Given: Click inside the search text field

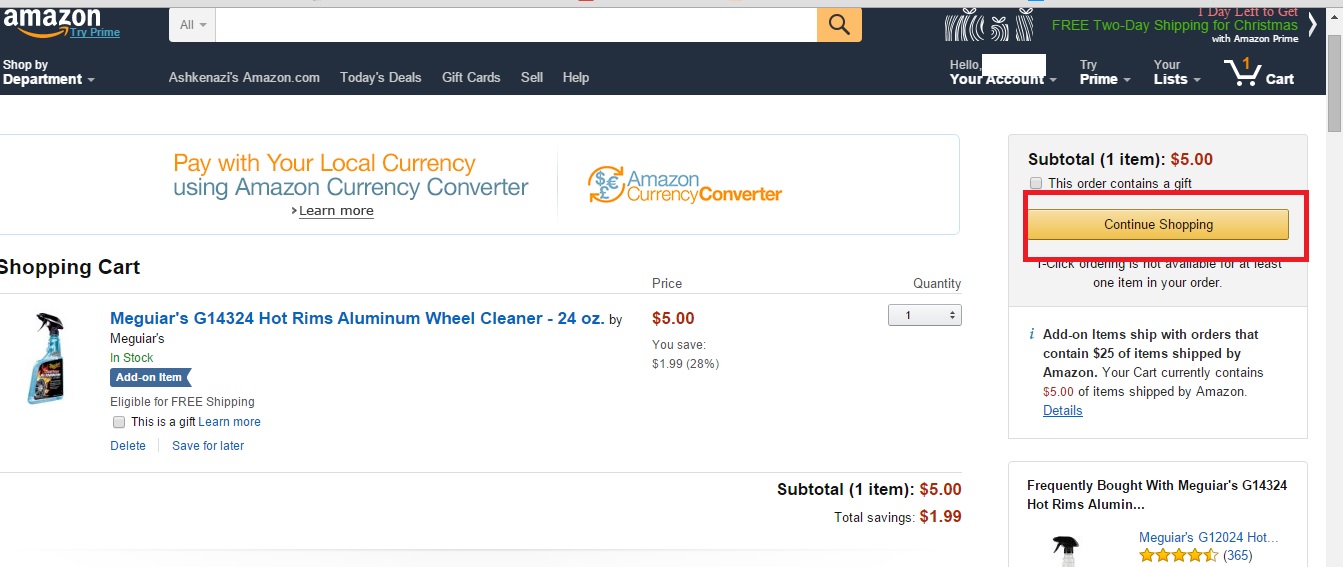Looking at the screenshot, I should pos(515,25).
